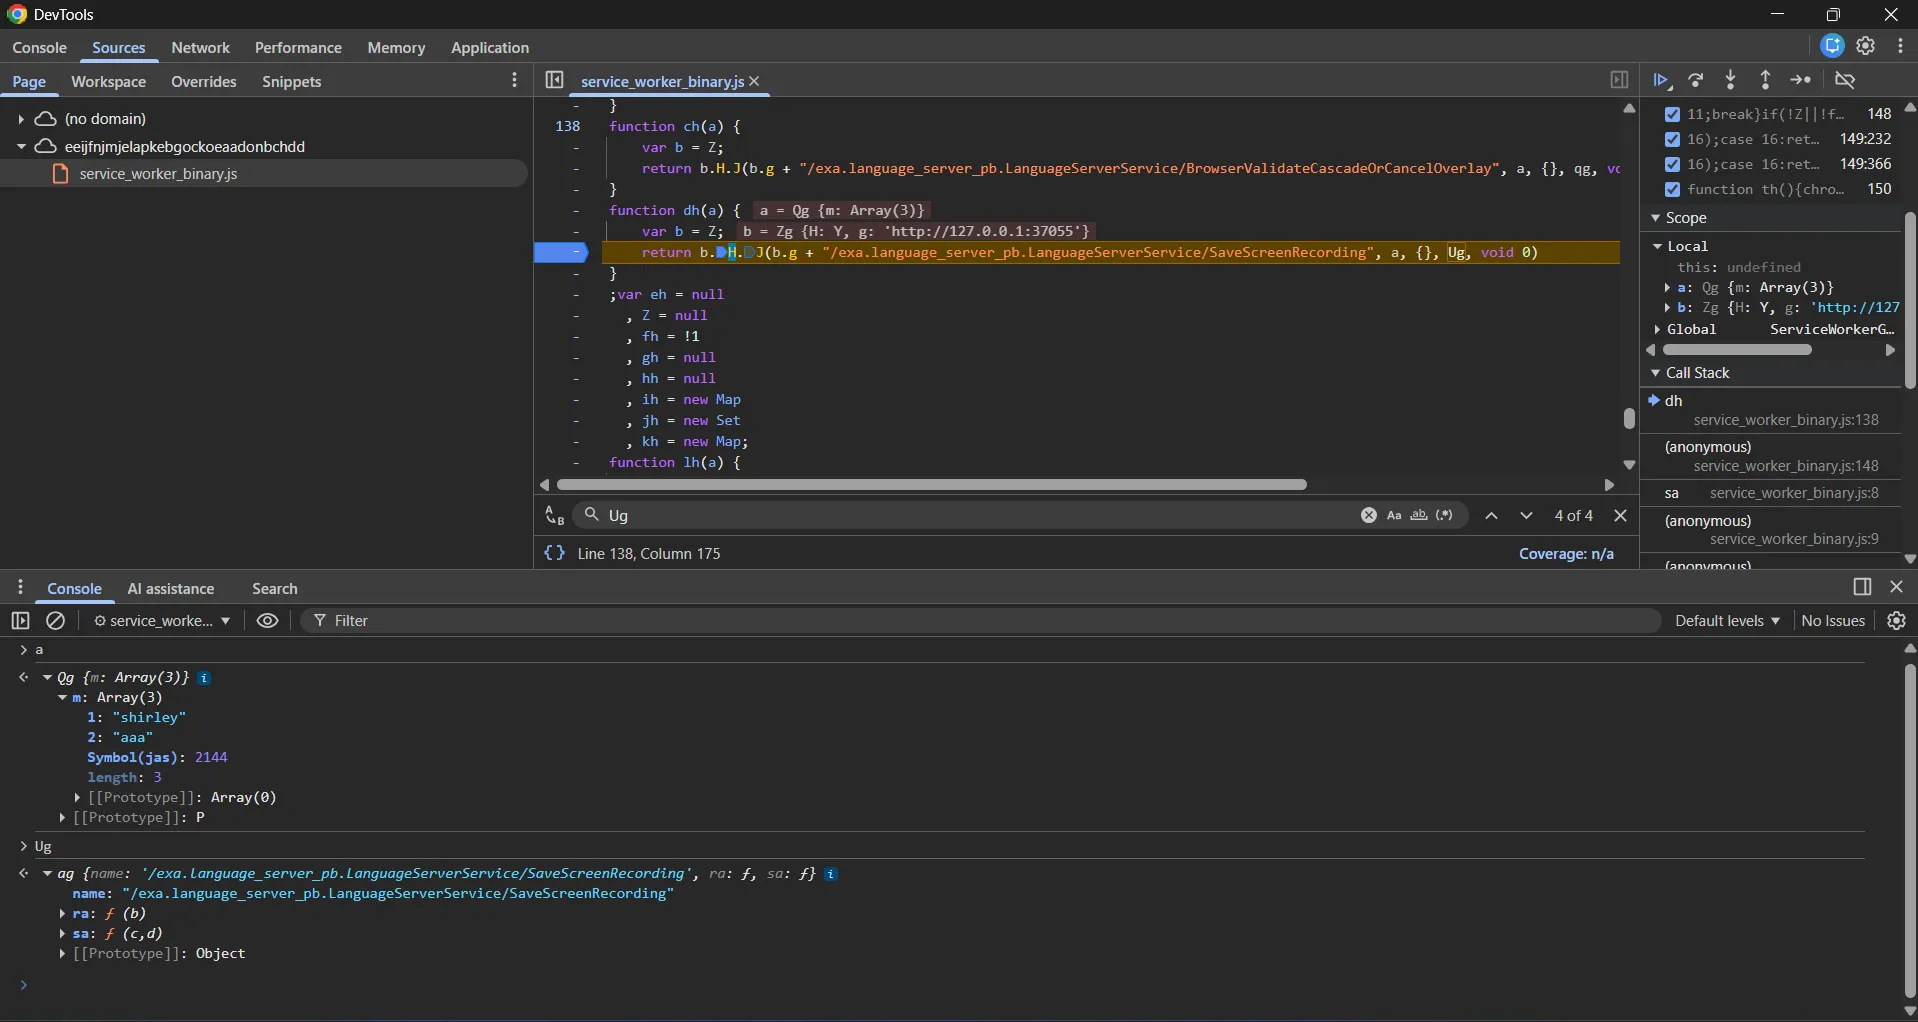Step into next function call
Viewport: 1918px width, 1022px height.
(1731, 81)
